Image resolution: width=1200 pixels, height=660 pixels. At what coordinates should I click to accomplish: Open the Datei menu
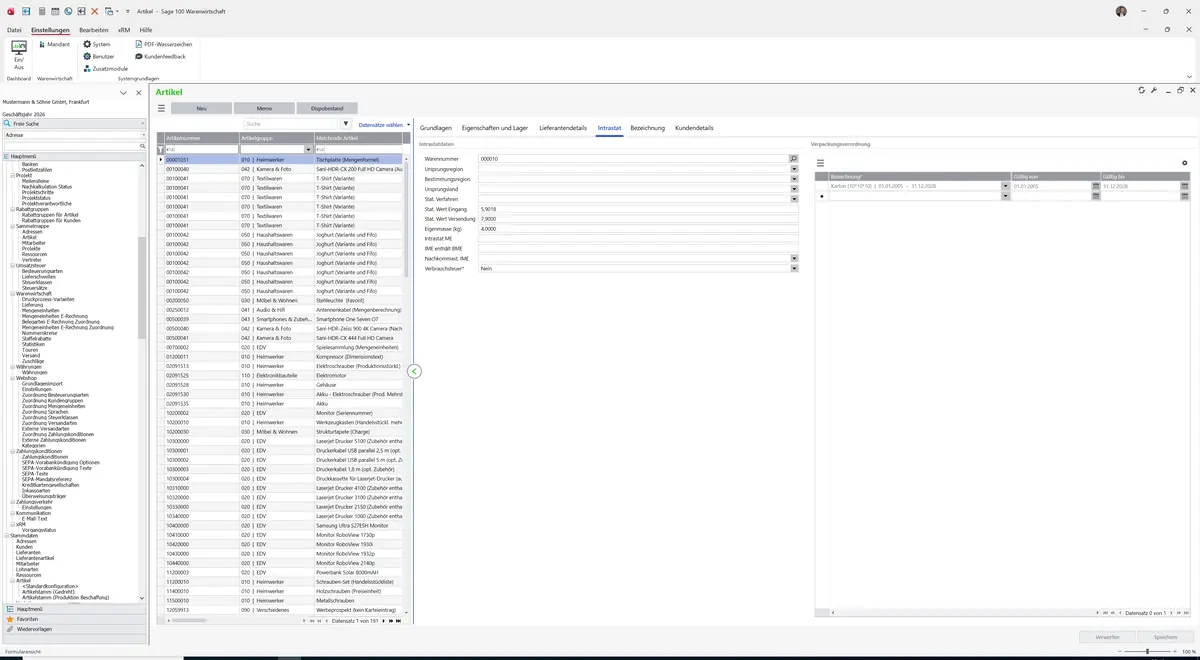[14, 30]
